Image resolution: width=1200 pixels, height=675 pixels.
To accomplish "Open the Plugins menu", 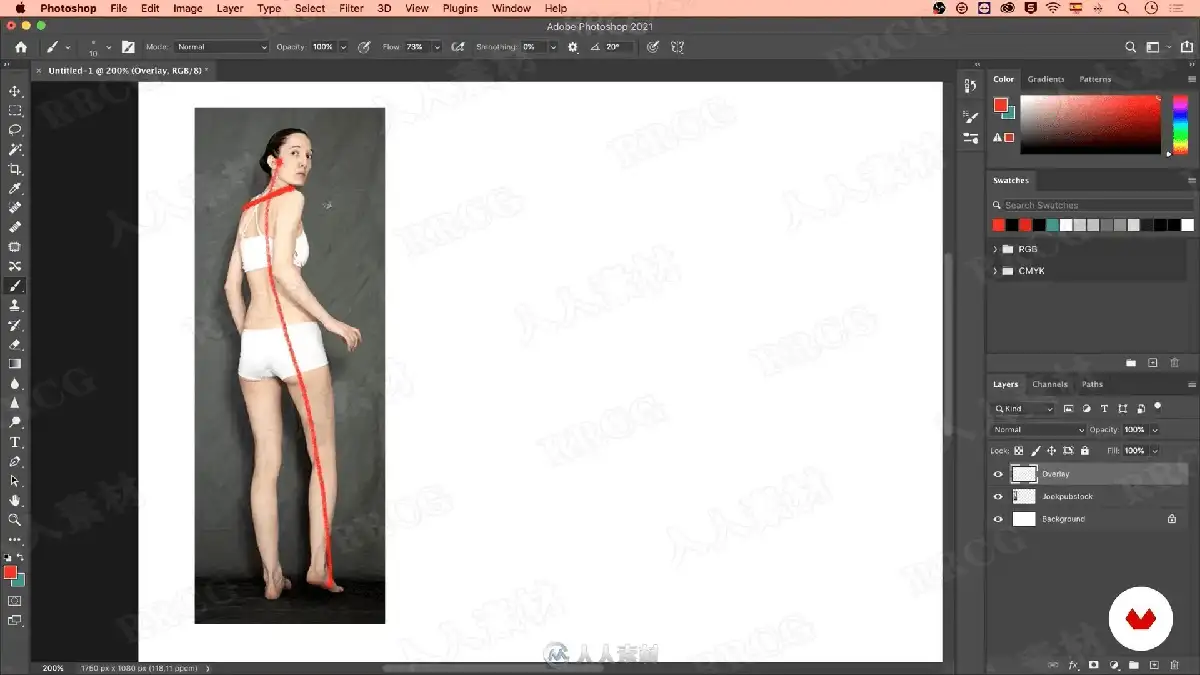I will (460, 8).
